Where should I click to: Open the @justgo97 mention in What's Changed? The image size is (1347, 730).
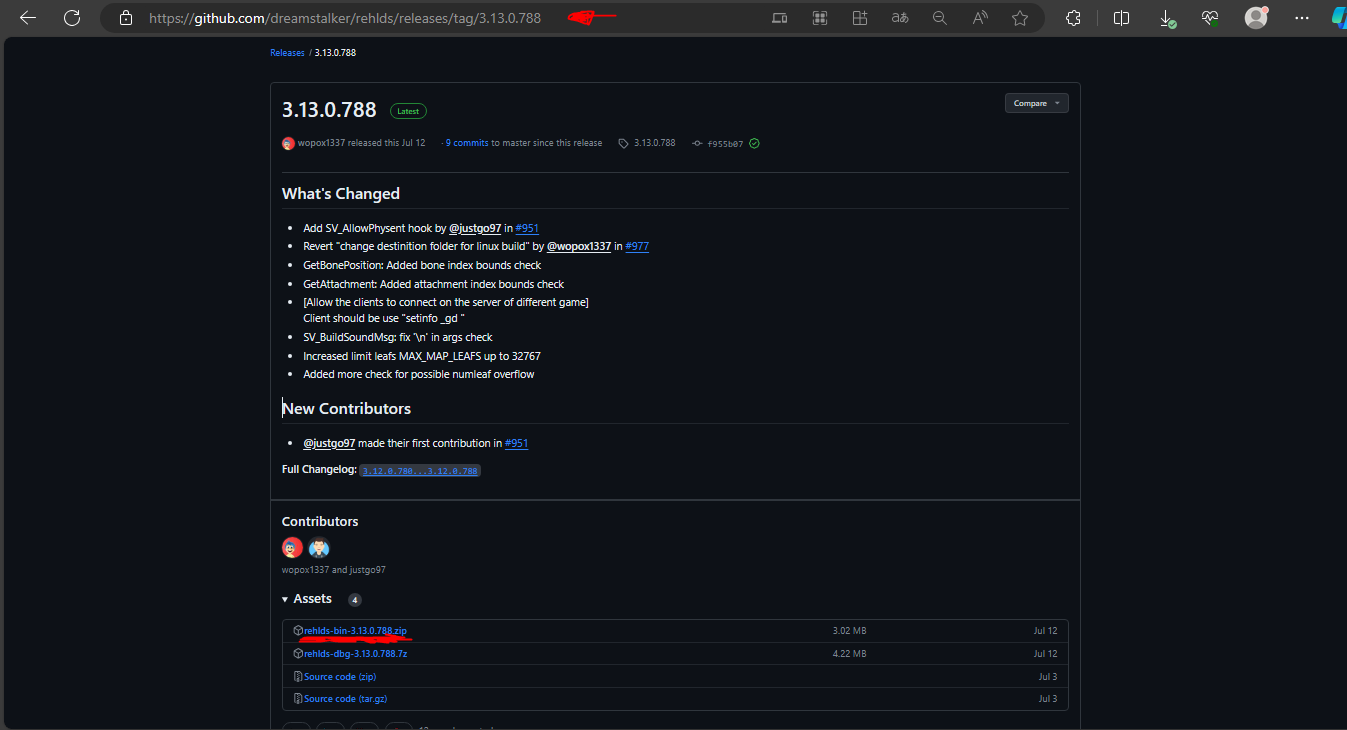[x=475, y=228]
